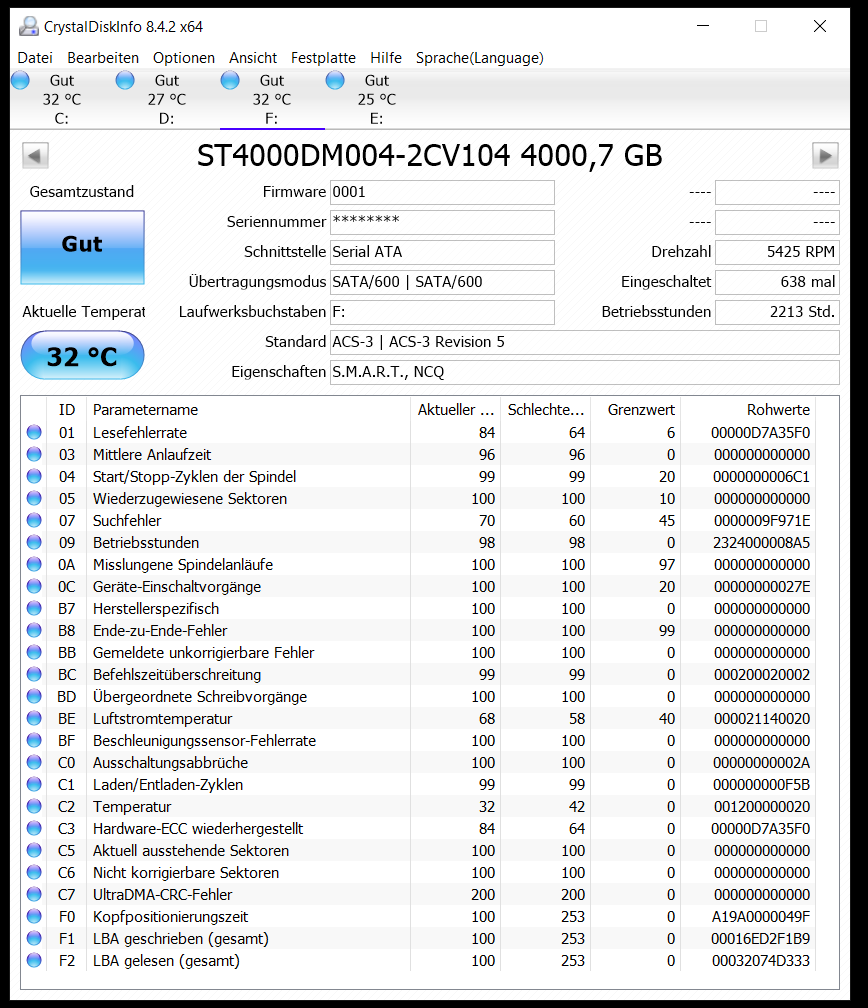
Task: Select Nicht korrigierbare Sektoren row text
Action: click(x=186, y=872)
